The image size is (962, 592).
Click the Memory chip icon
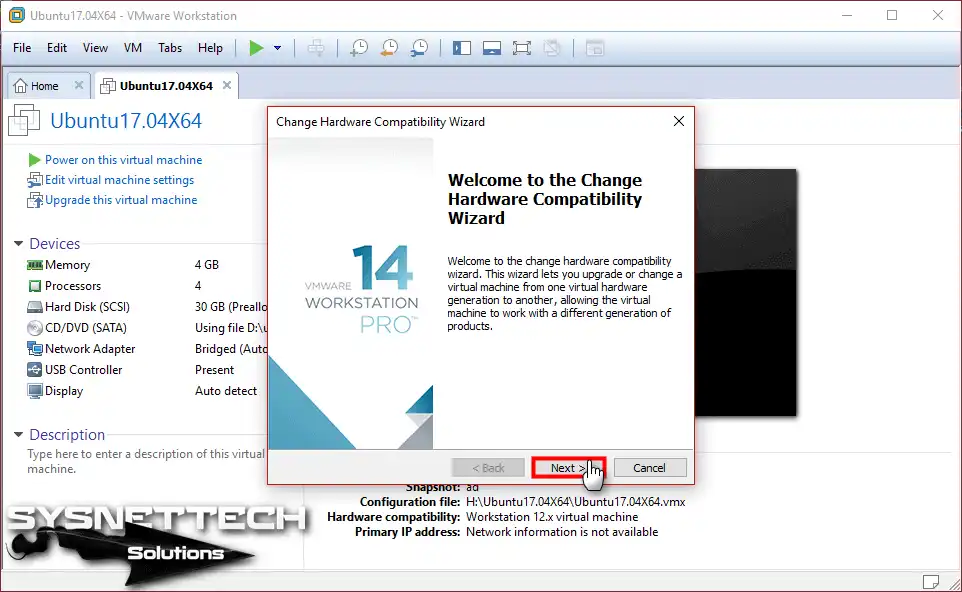tap(35, 265)
